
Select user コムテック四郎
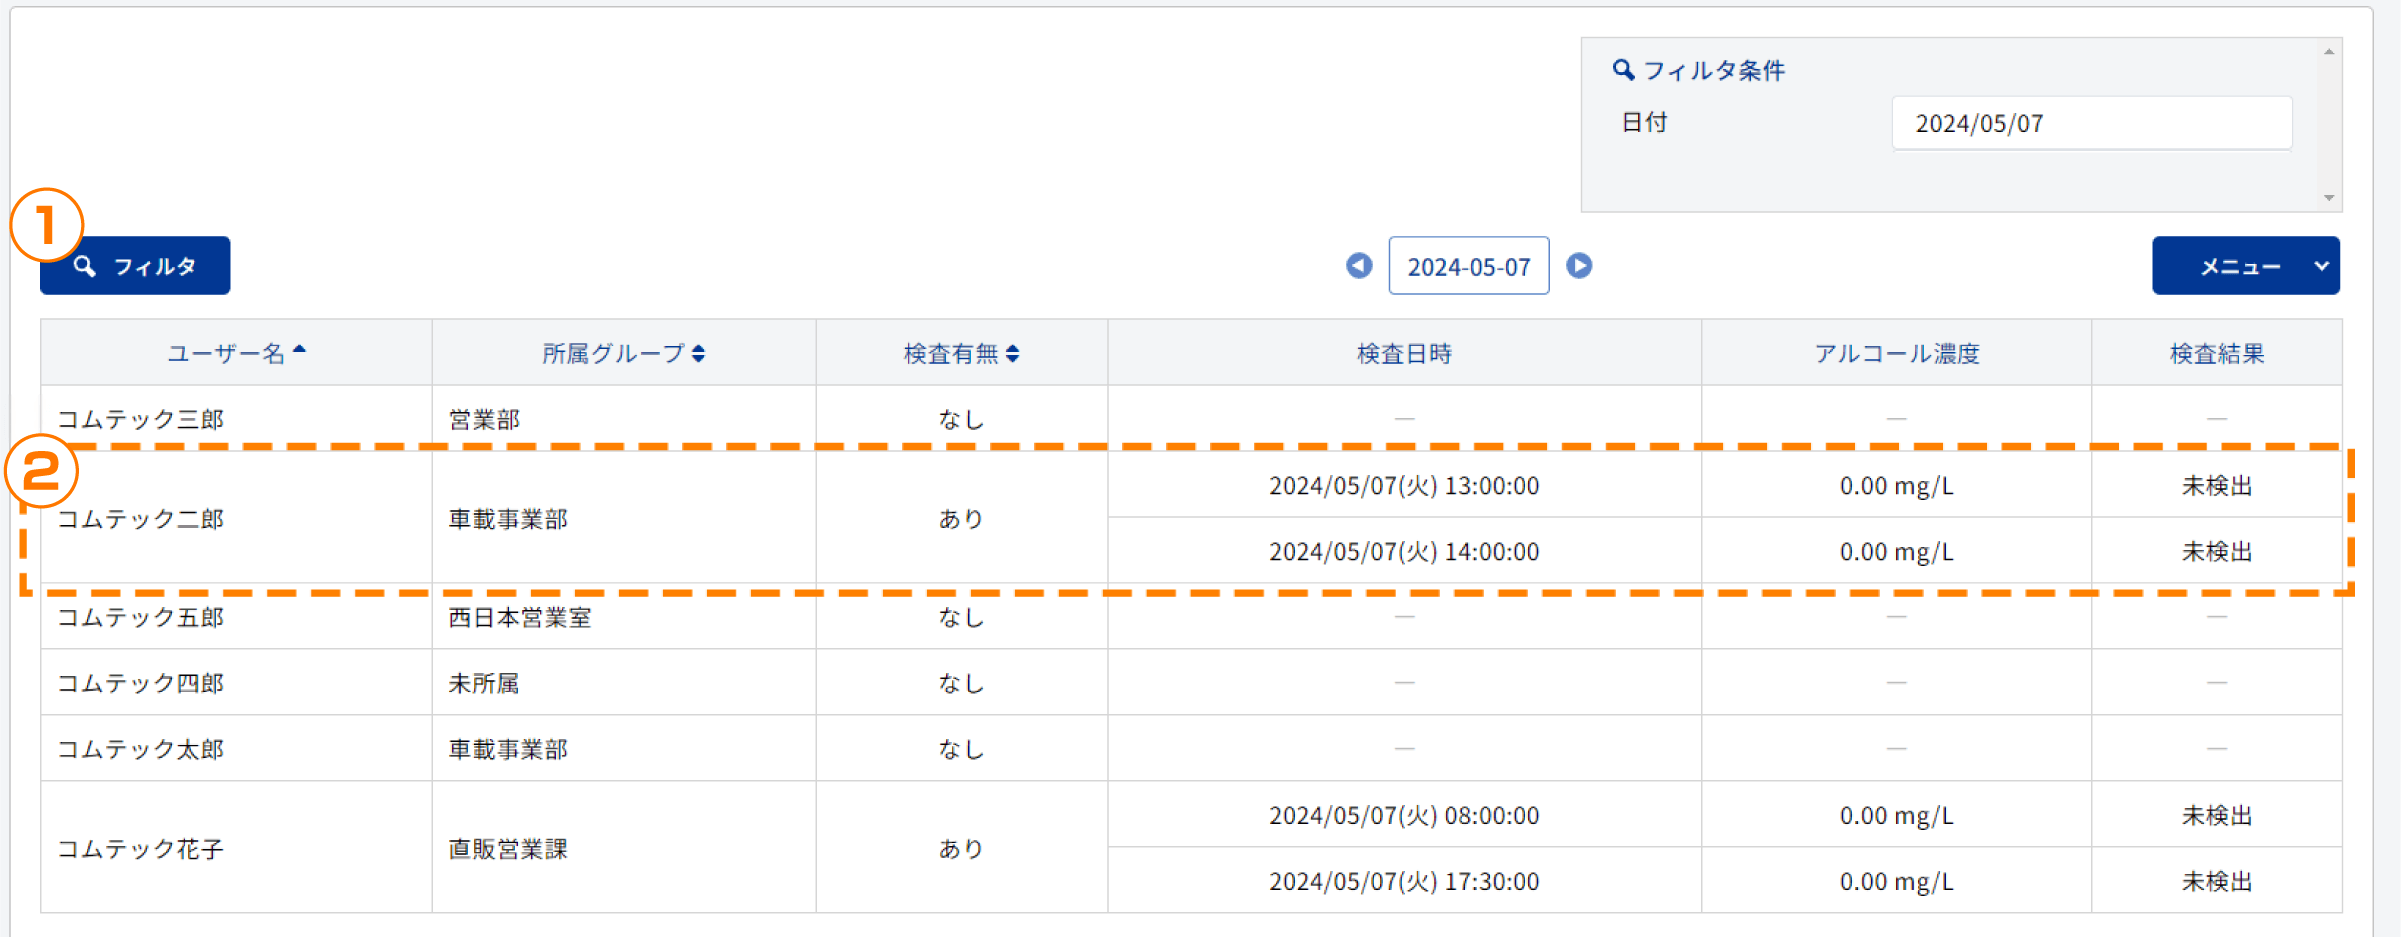tap(140, 683)
